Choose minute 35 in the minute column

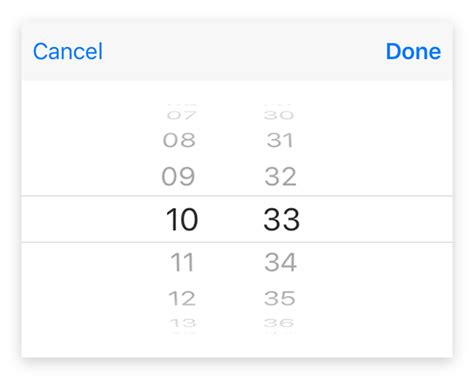280,298
